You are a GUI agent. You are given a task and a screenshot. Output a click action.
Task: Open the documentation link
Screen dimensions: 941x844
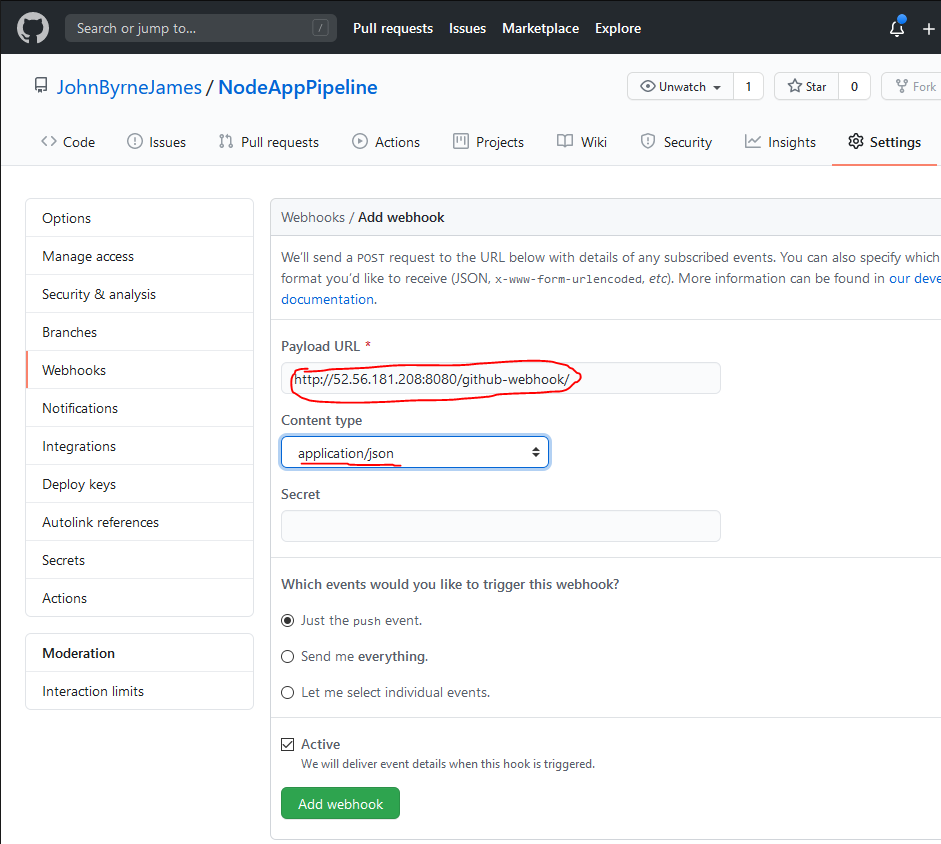(x=328, y=299)
